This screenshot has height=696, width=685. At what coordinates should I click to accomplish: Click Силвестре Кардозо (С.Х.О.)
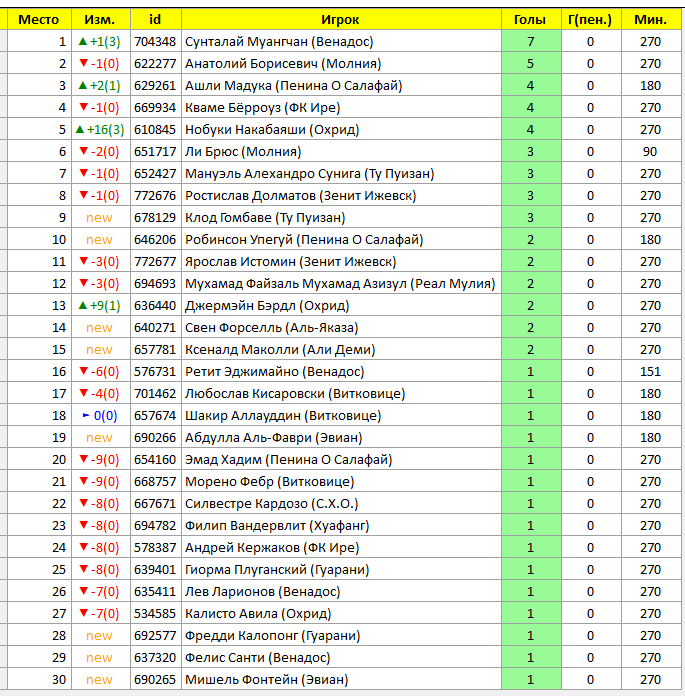(341, 504)
